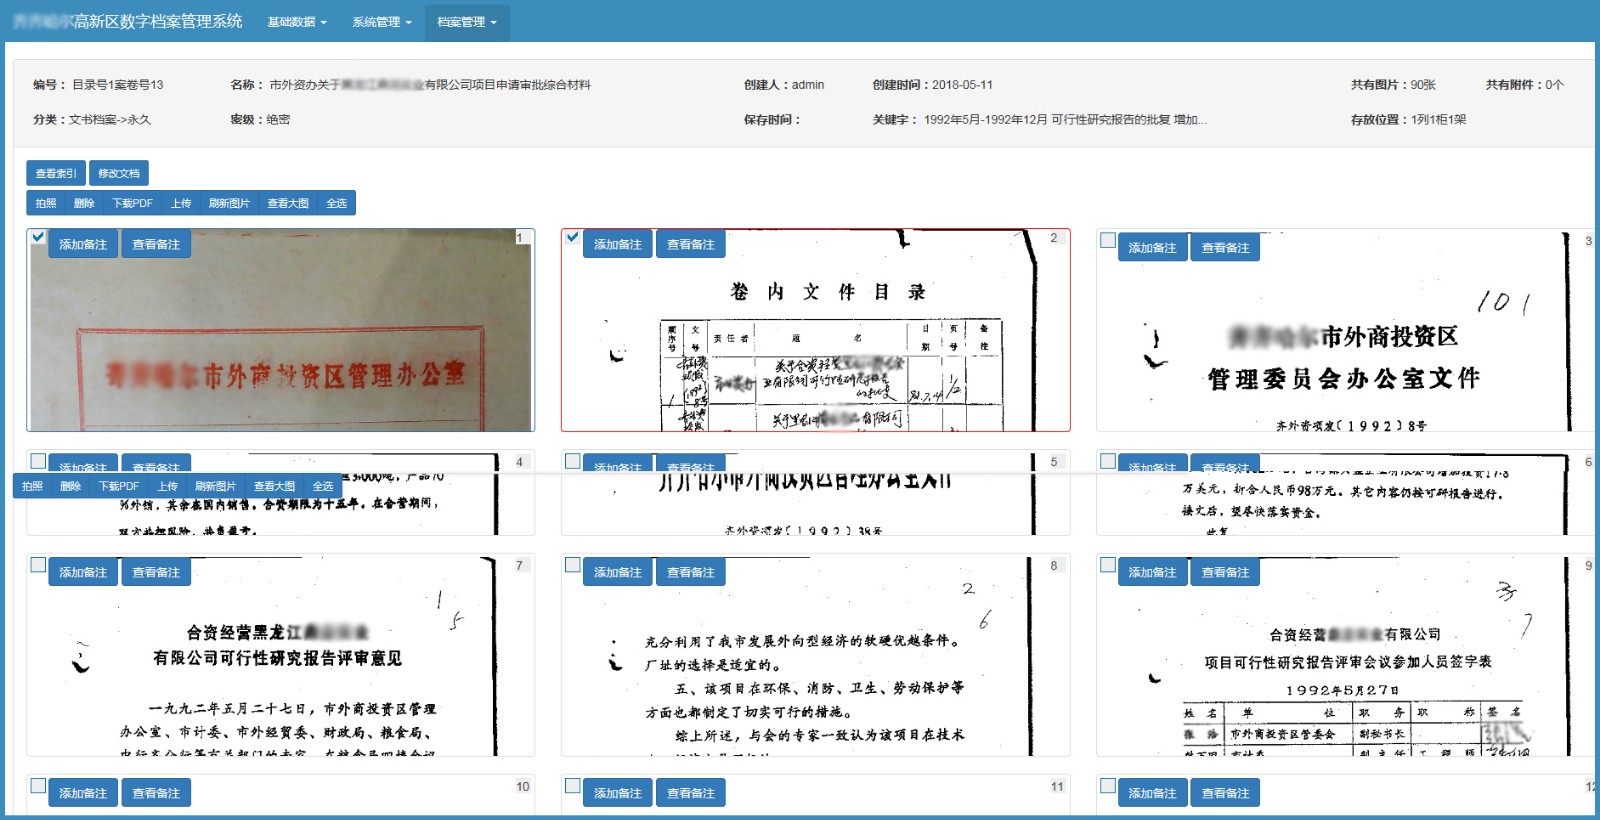Click 添加备注 on image 9
This screenshot has height=820, width=1600.
[x=1153, y=572]
